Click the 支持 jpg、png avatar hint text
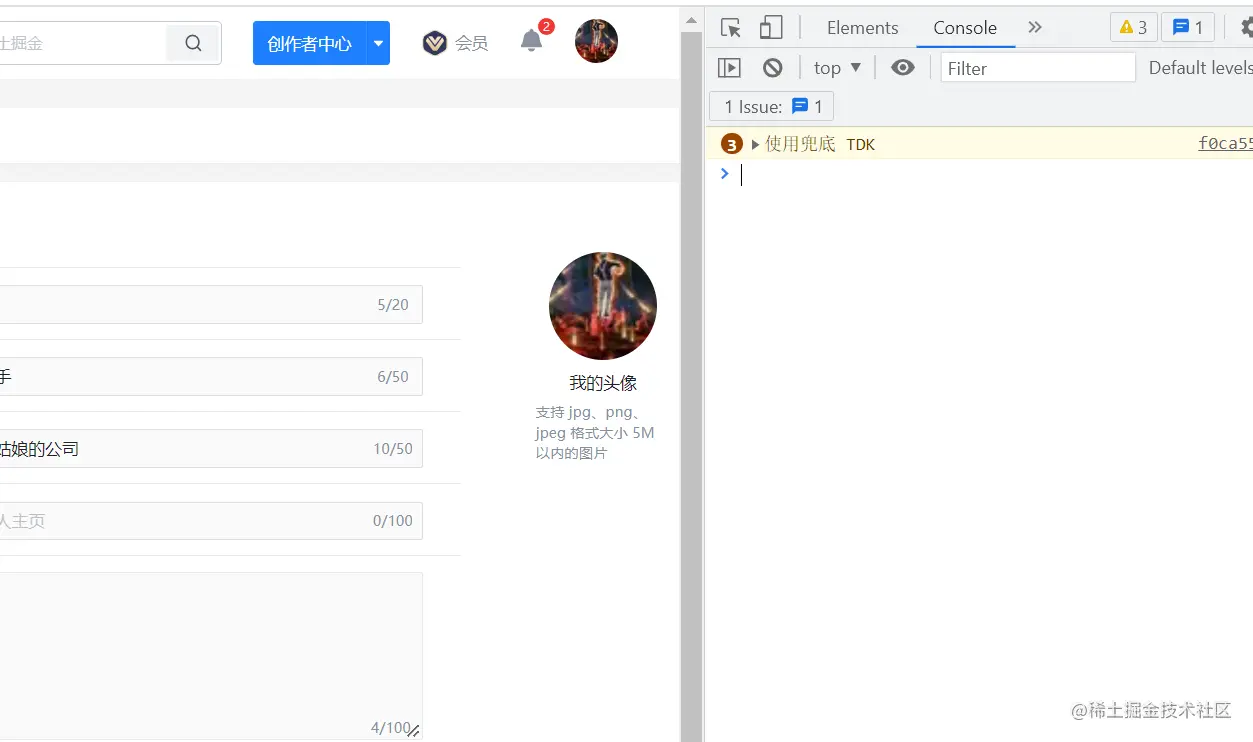1253x742 pixels. point(595,432)
